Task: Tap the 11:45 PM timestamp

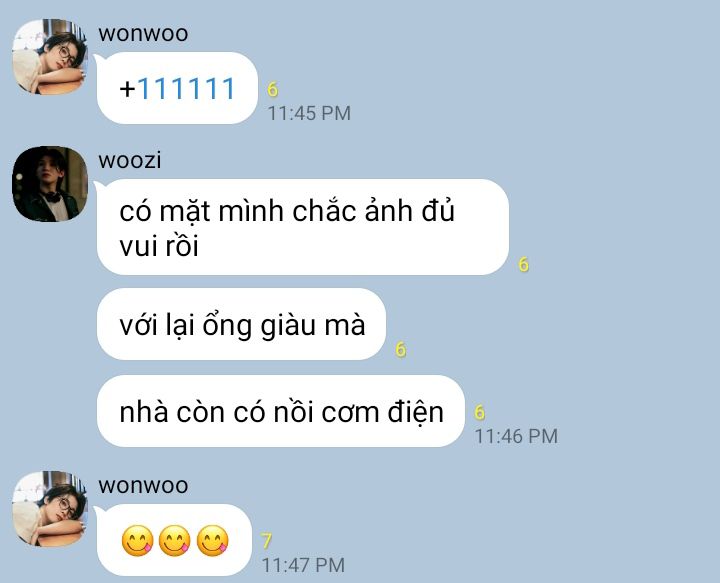Action: pyautogui.click(x=309, y=113)
